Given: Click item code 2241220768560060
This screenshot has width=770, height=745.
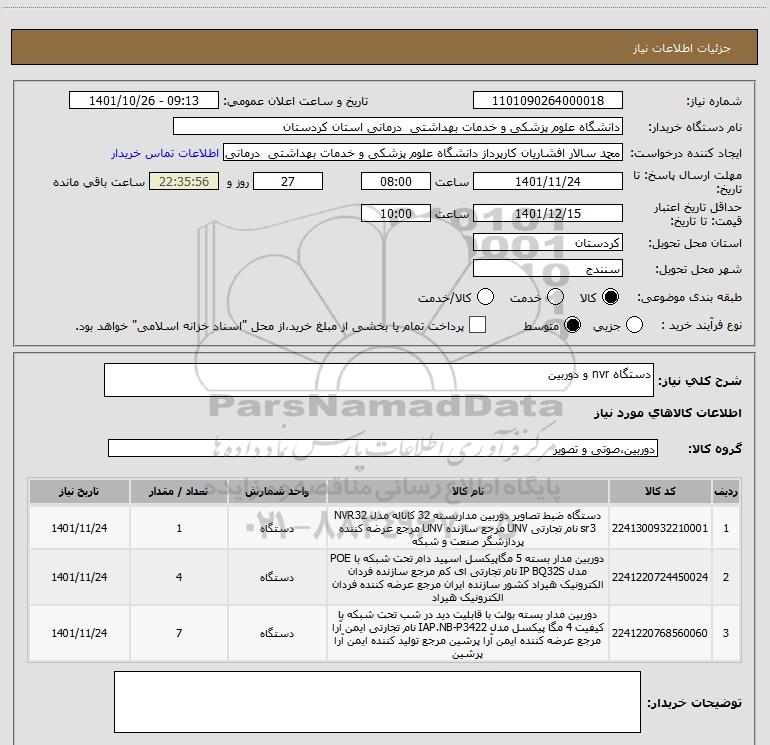Looking at the screenshot, I should (660, 633).
